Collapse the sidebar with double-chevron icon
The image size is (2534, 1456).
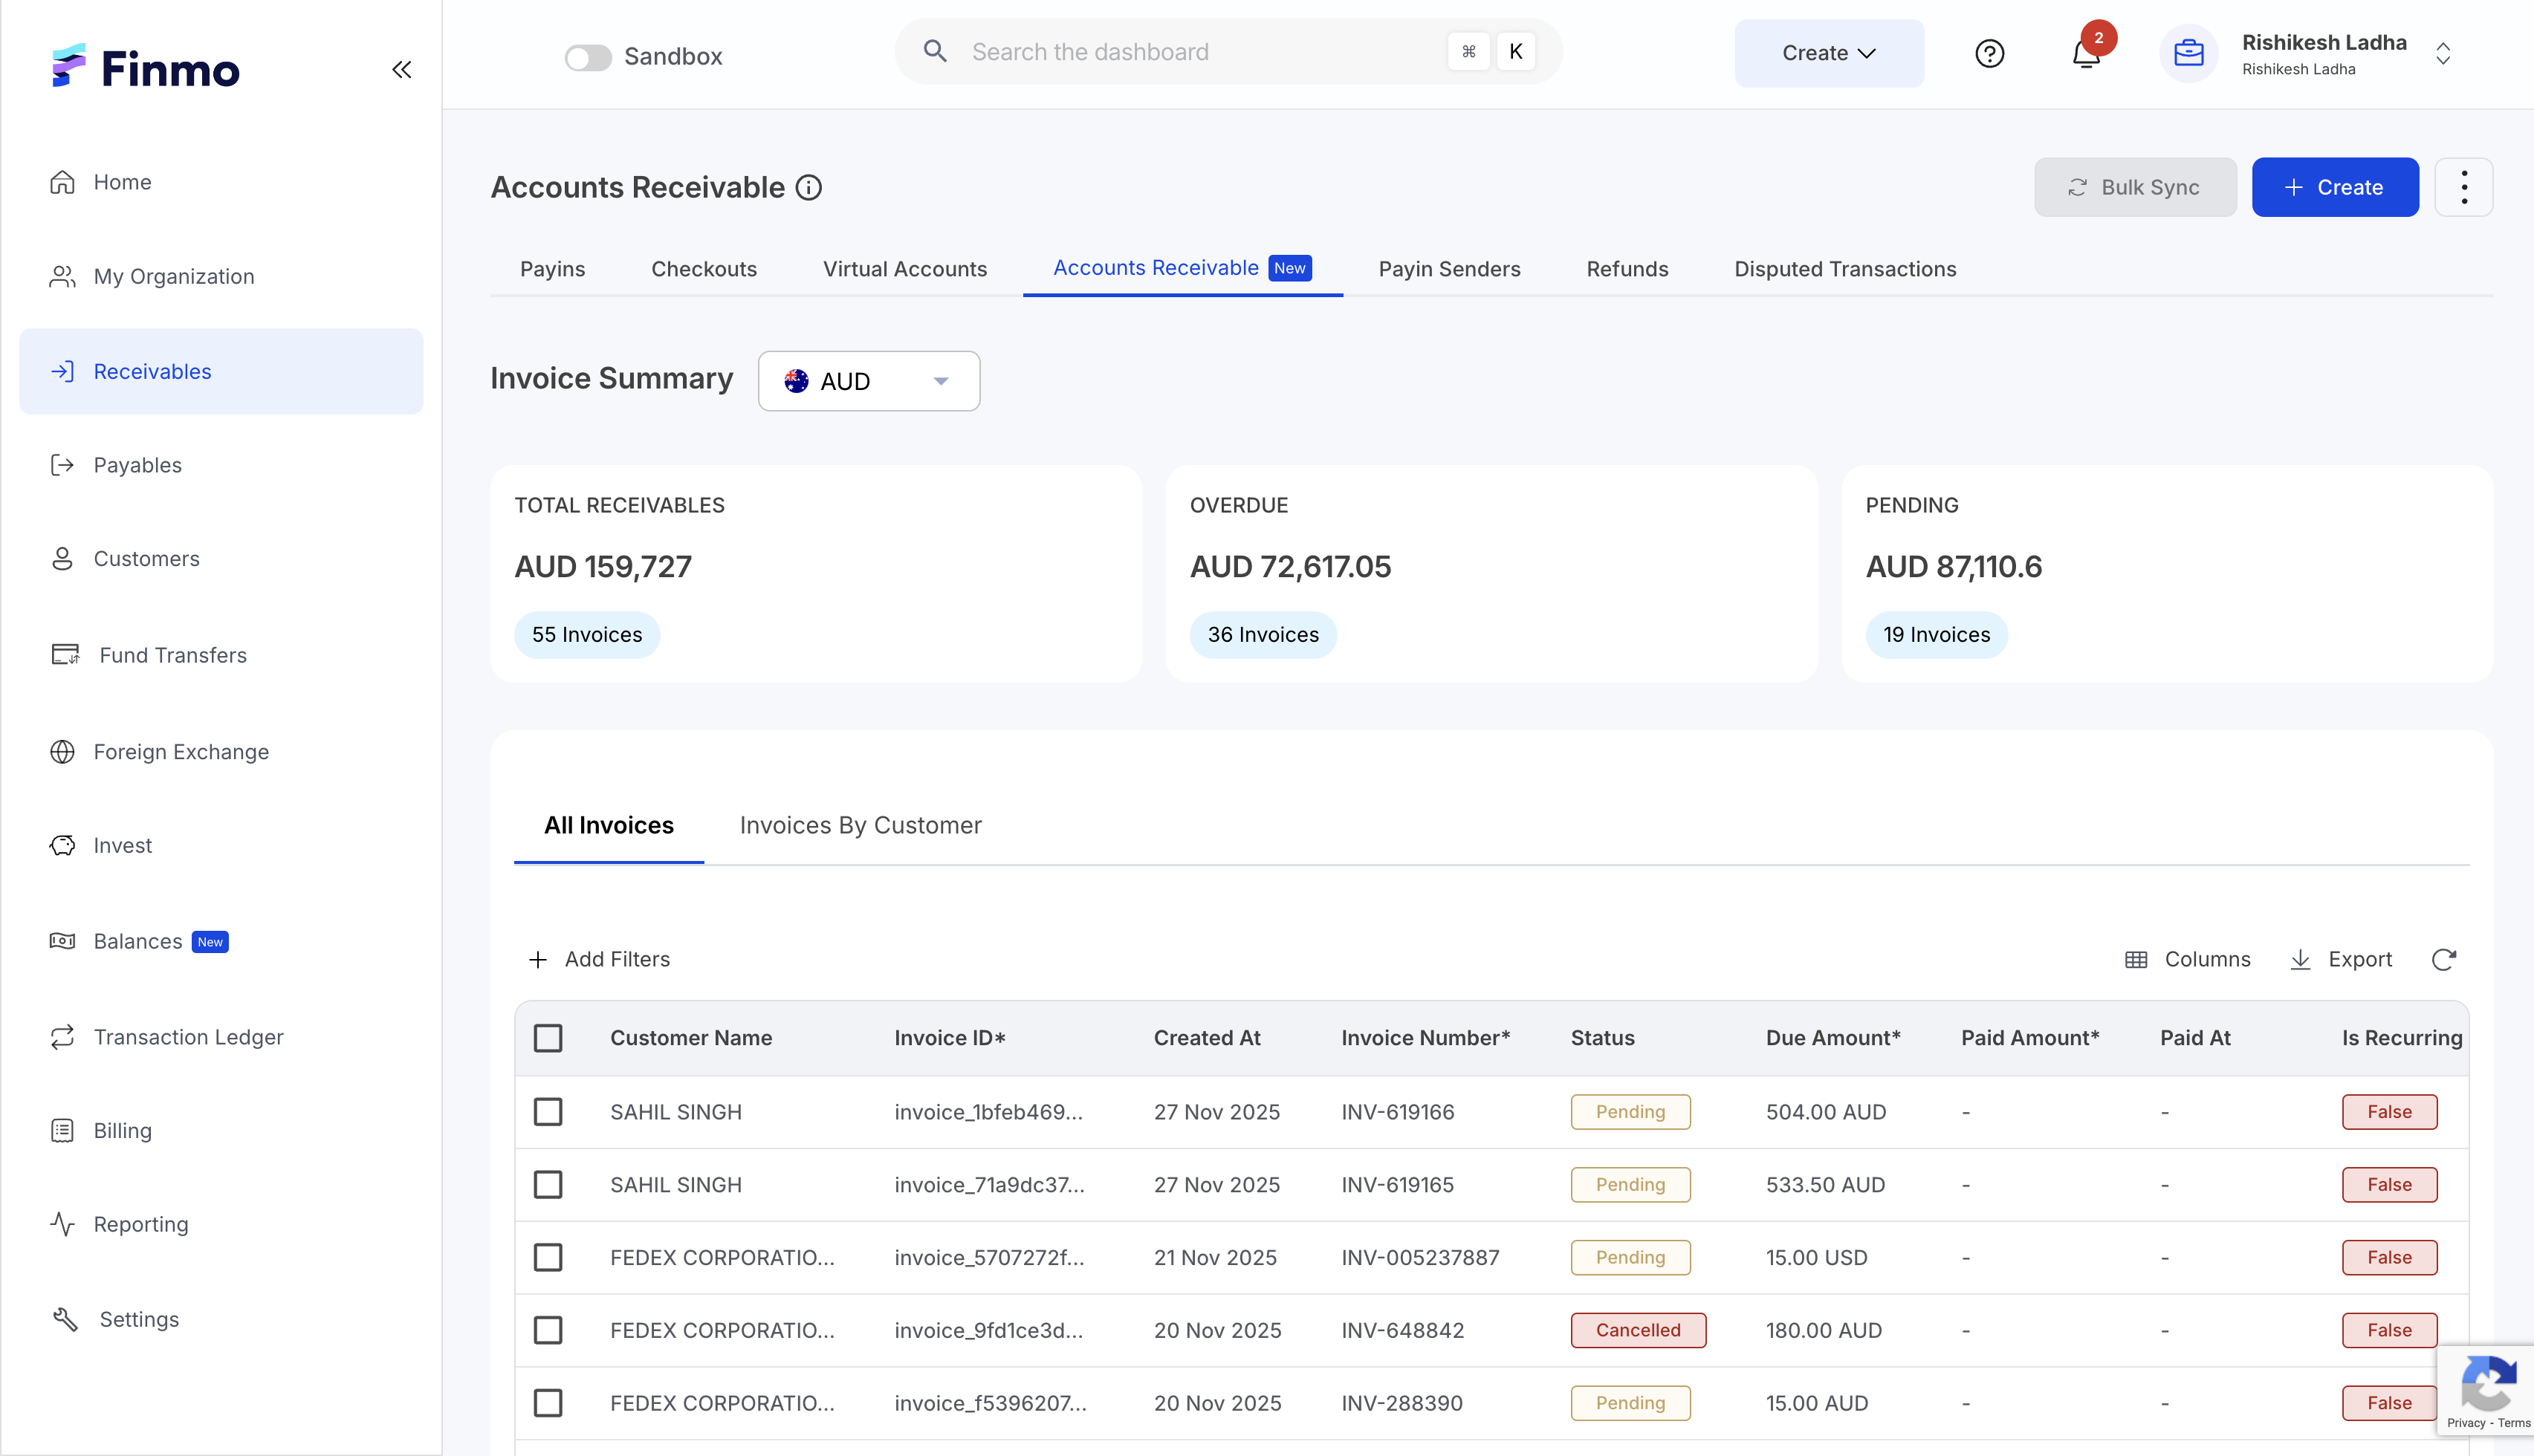(401, 69)
